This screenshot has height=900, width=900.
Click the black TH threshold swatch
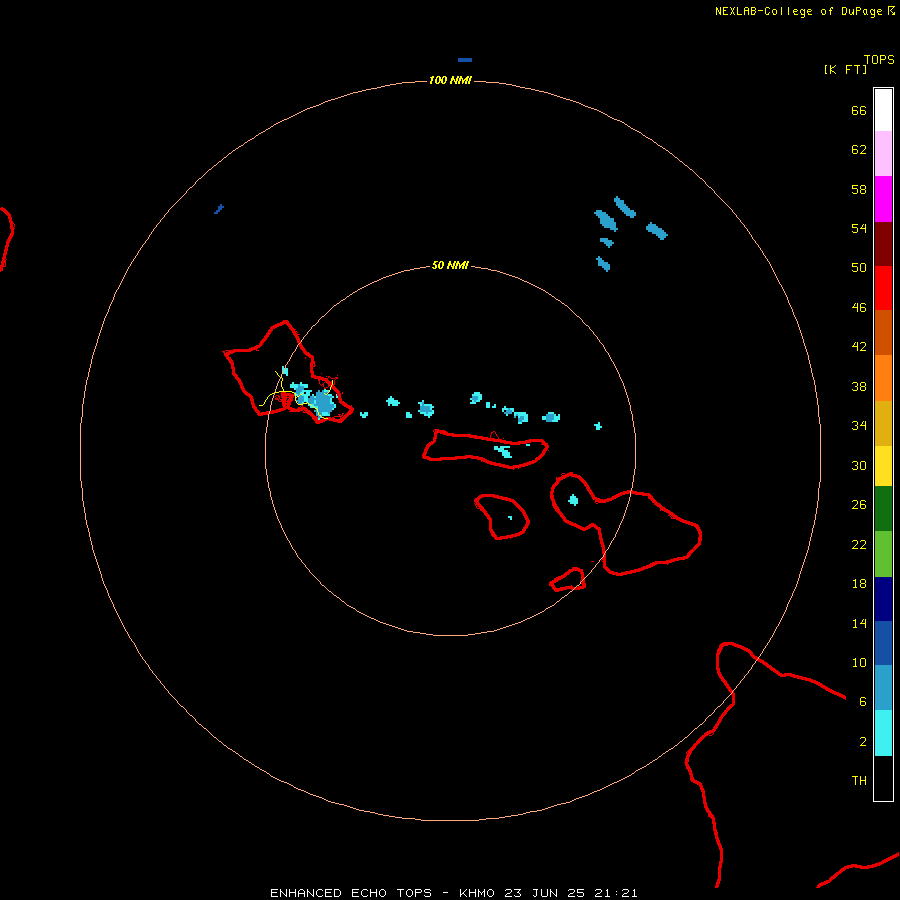click(883, 778)
